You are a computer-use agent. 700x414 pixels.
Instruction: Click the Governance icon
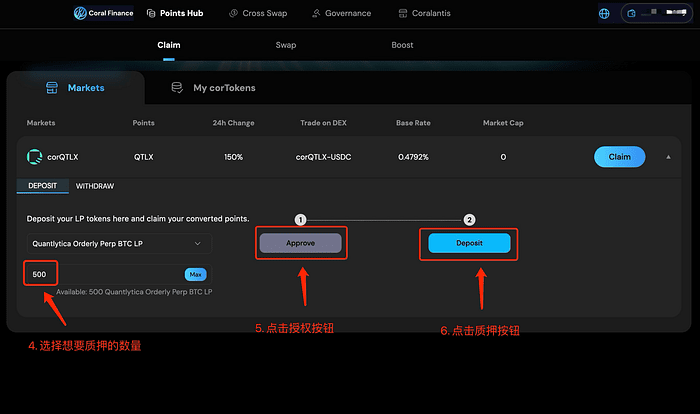[x=316, y=13]
